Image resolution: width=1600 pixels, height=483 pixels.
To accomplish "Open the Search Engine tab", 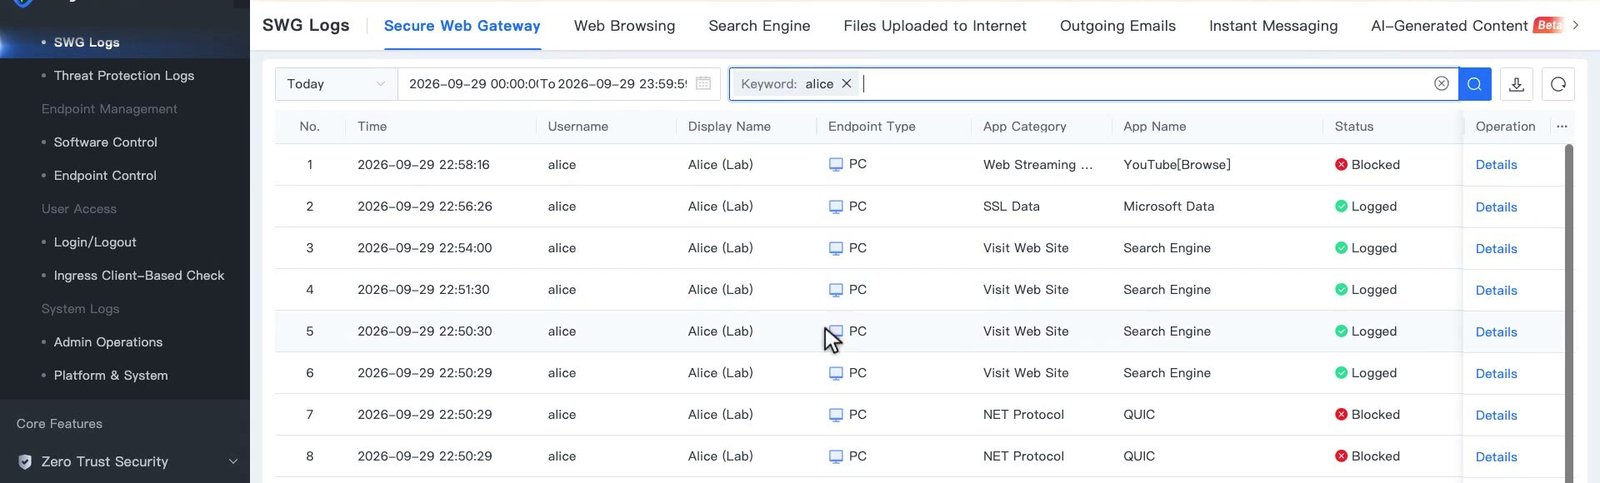I will click(759, 26).
